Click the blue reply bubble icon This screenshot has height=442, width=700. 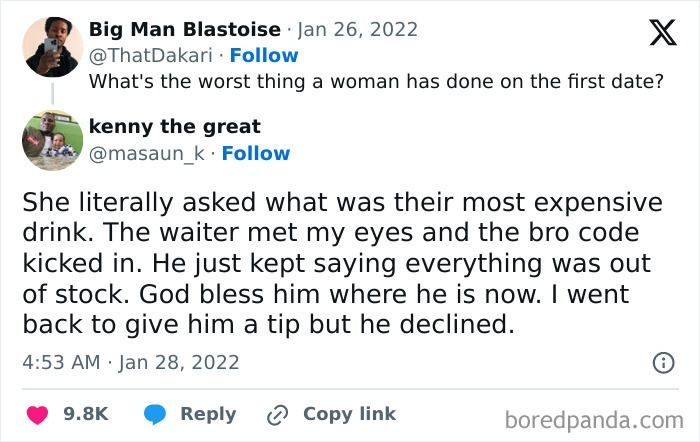[x=155, y=414]
